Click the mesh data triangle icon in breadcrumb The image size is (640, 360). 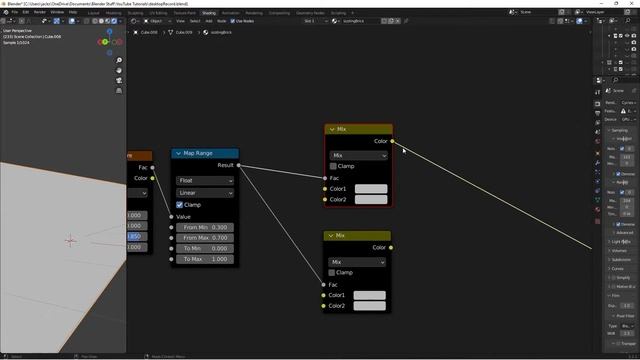tap(171, 32)
